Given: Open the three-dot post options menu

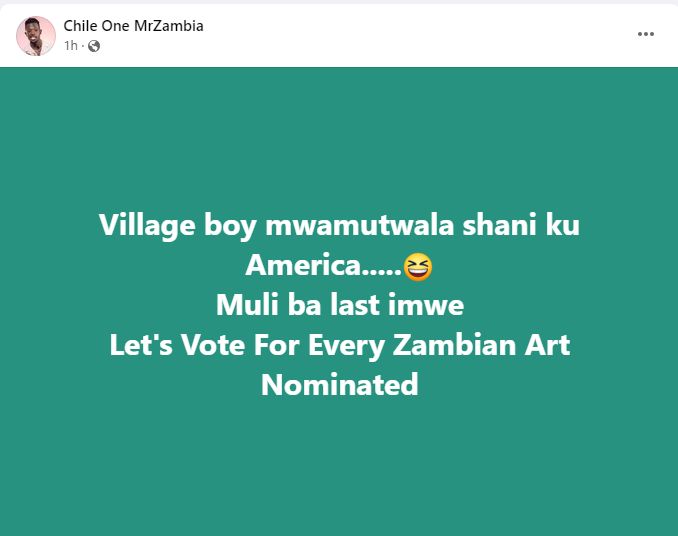Looking at the screenshot, I should 646,34.
